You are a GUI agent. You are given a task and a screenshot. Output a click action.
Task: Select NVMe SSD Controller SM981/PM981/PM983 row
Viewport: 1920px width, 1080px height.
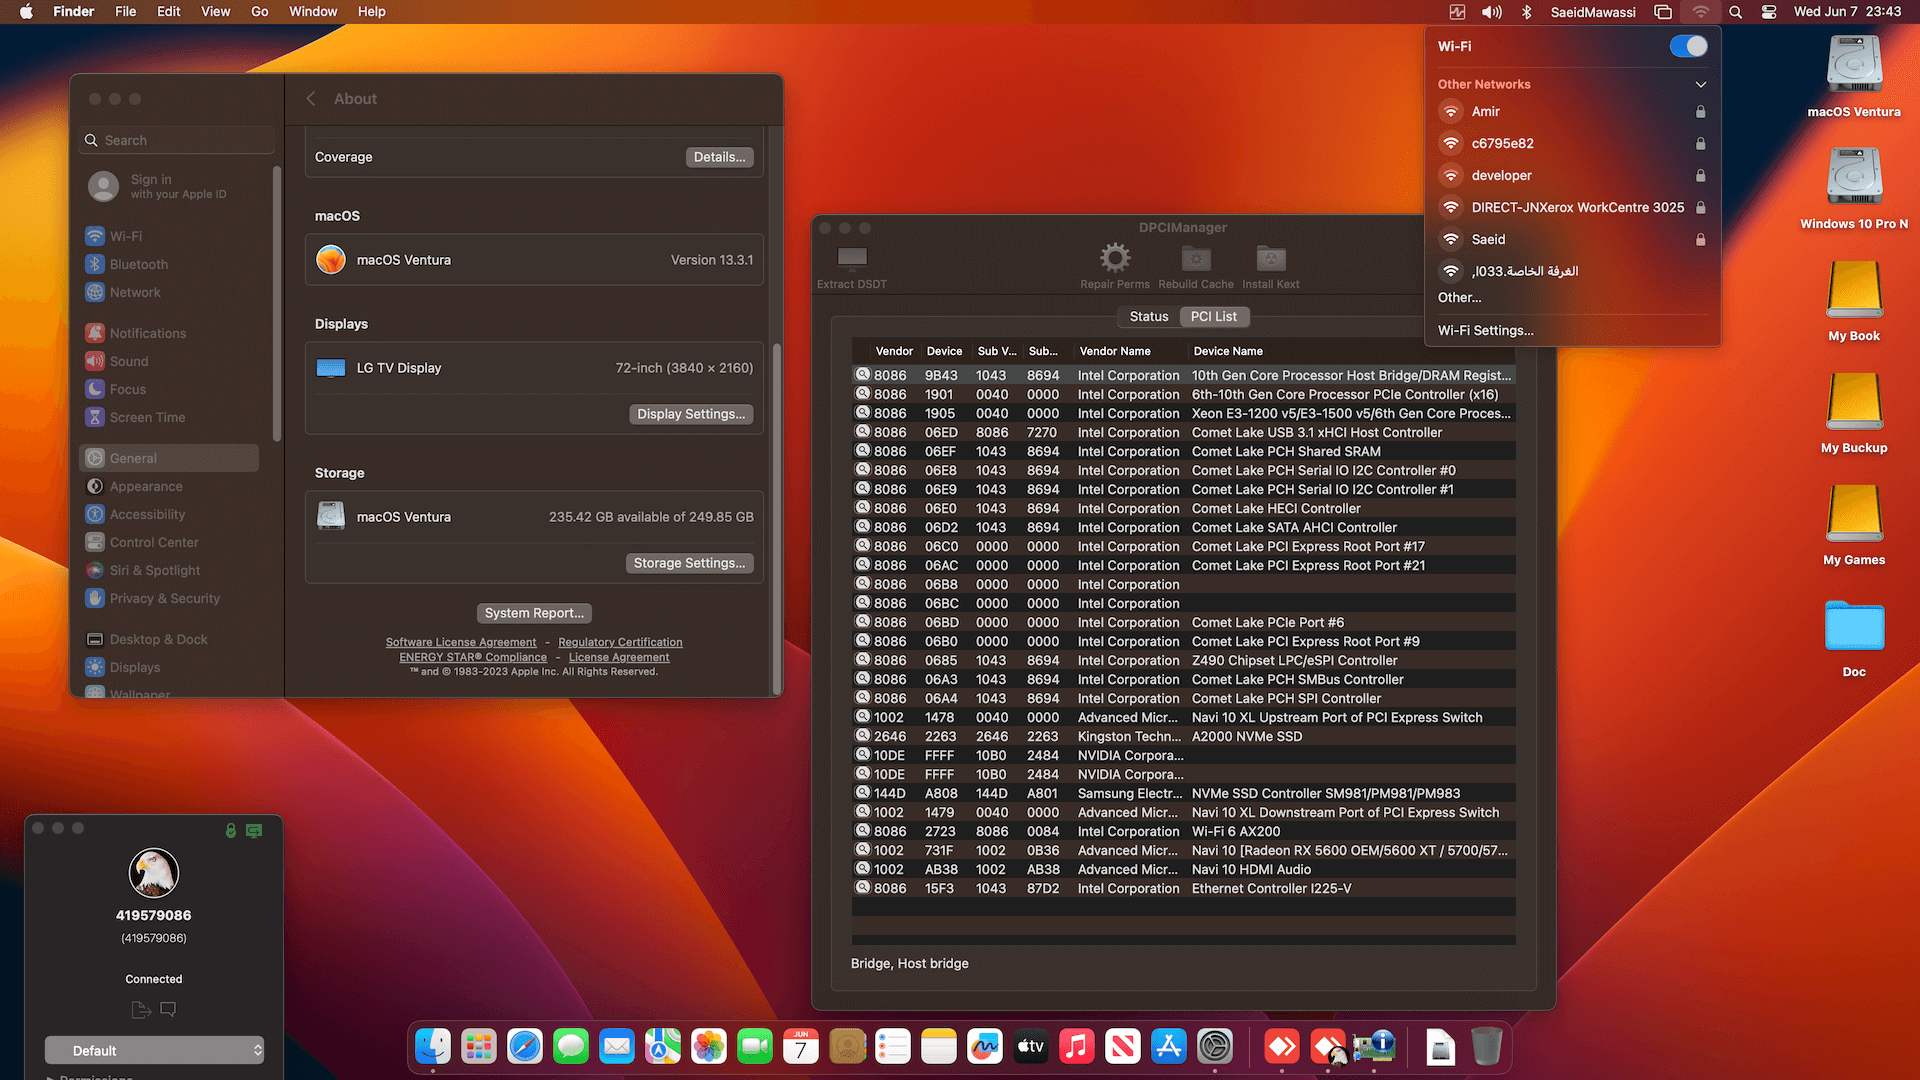pyautogui.click(x=1184, y=793)
